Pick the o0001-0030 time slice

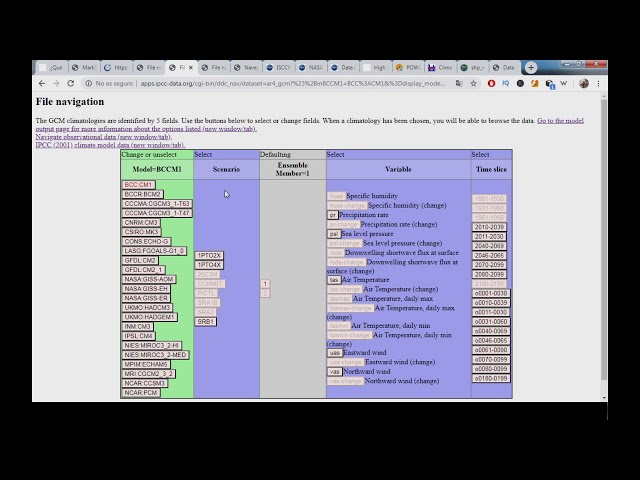491,293
